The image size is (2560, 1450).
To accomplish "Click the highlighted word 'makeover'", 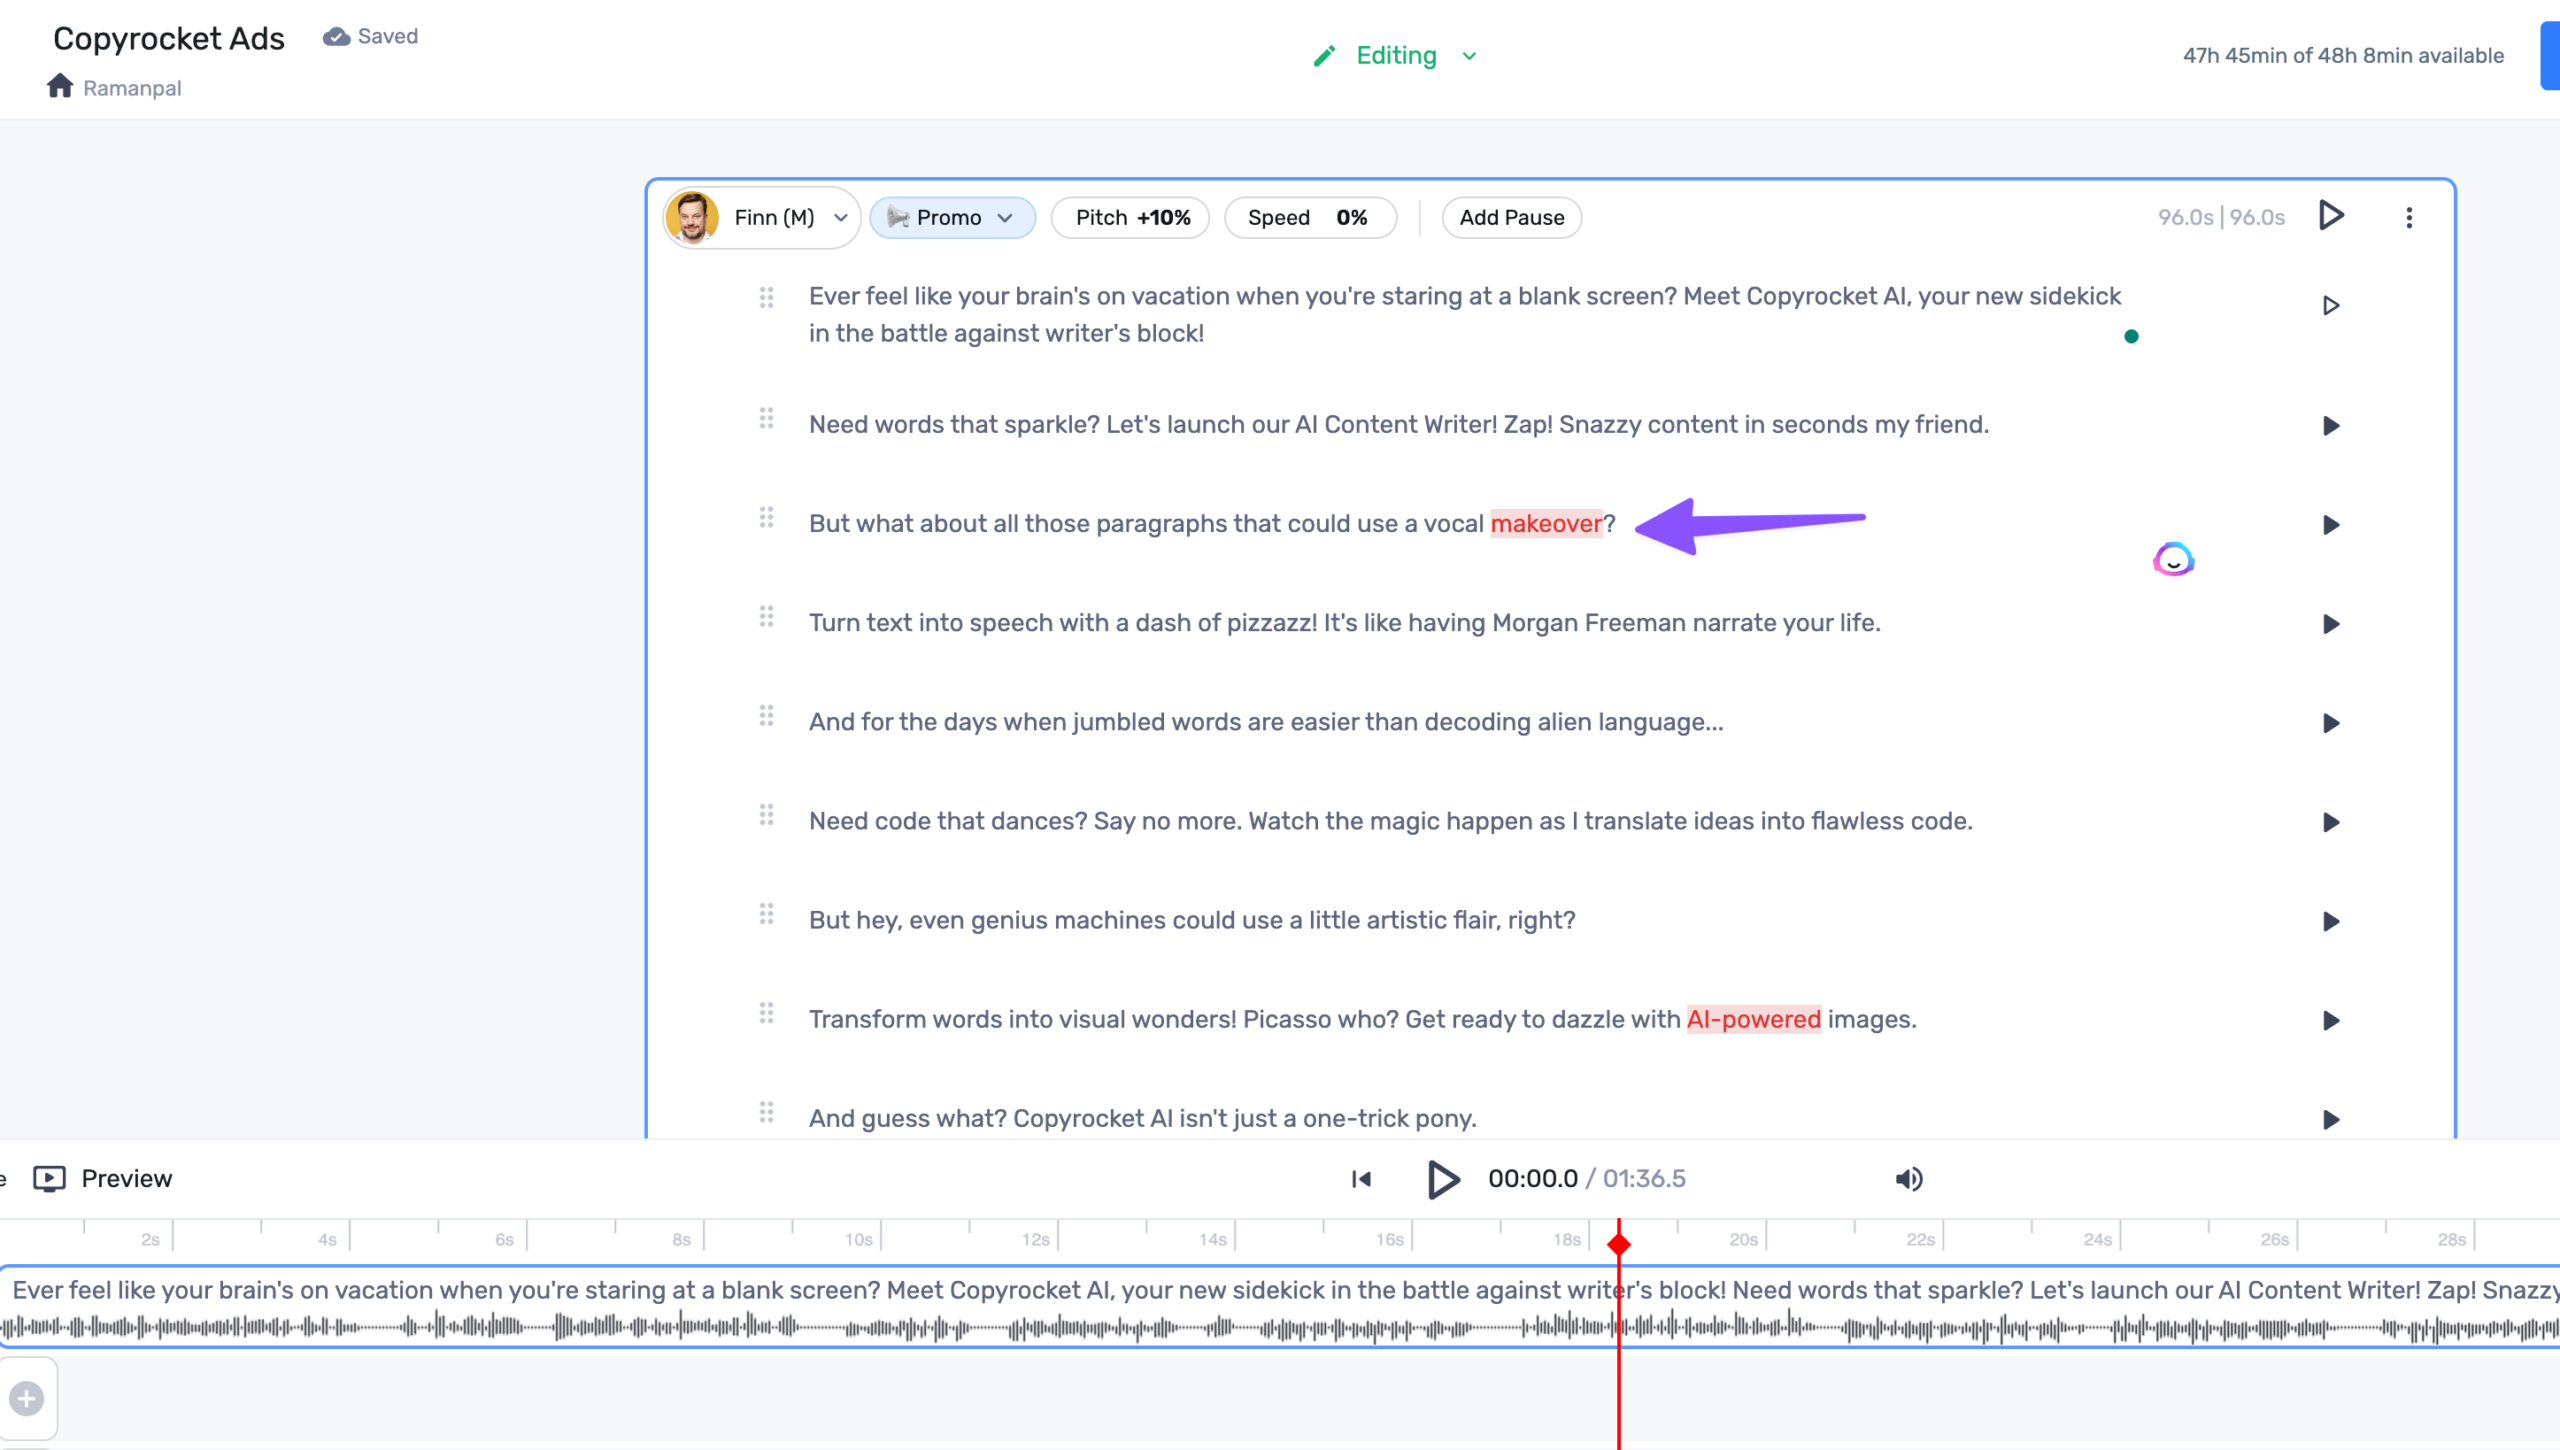I will 1545,524.
